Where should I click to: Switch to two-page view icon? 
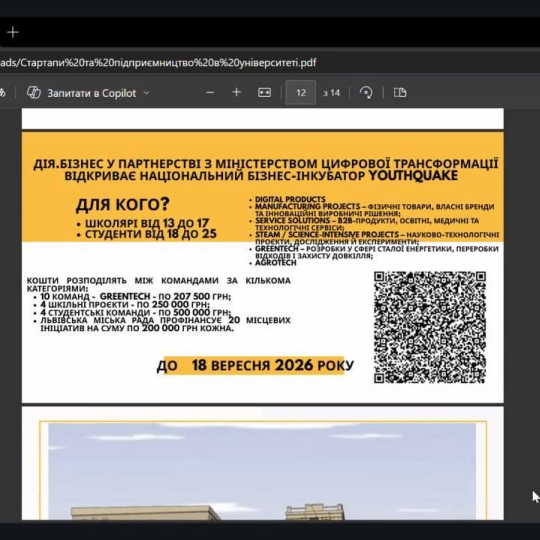(400, 93)
